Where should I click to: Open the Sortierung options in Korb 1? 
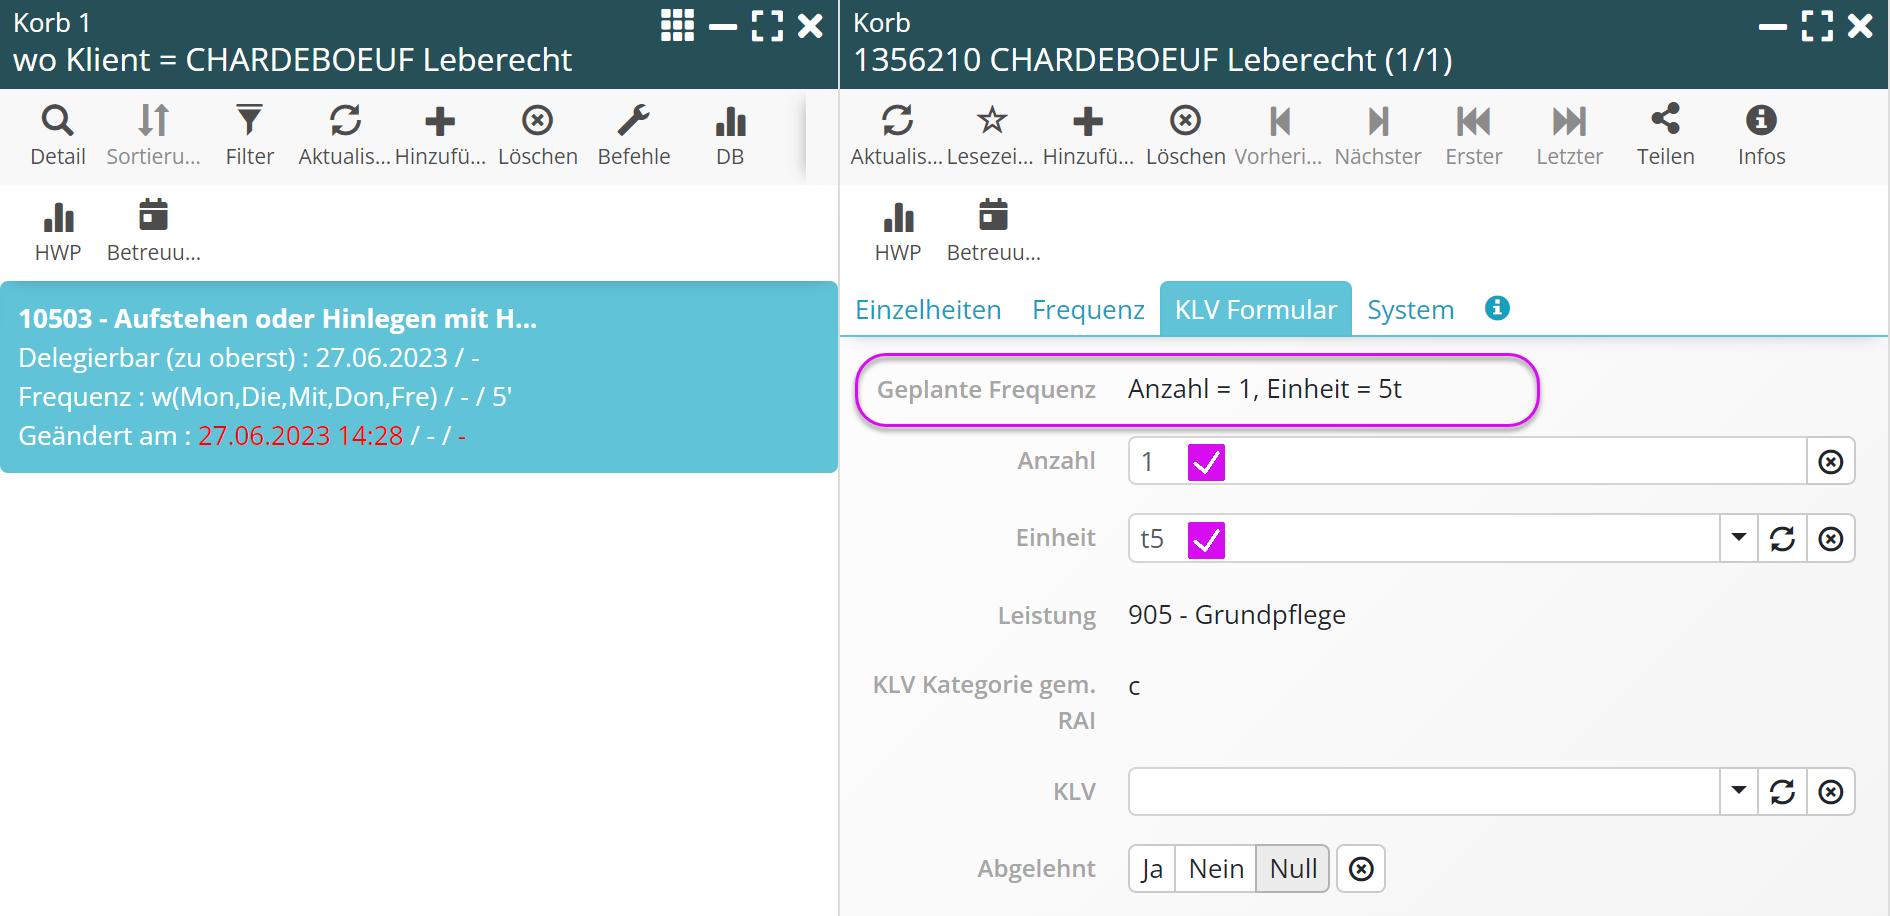click(153, 135)
